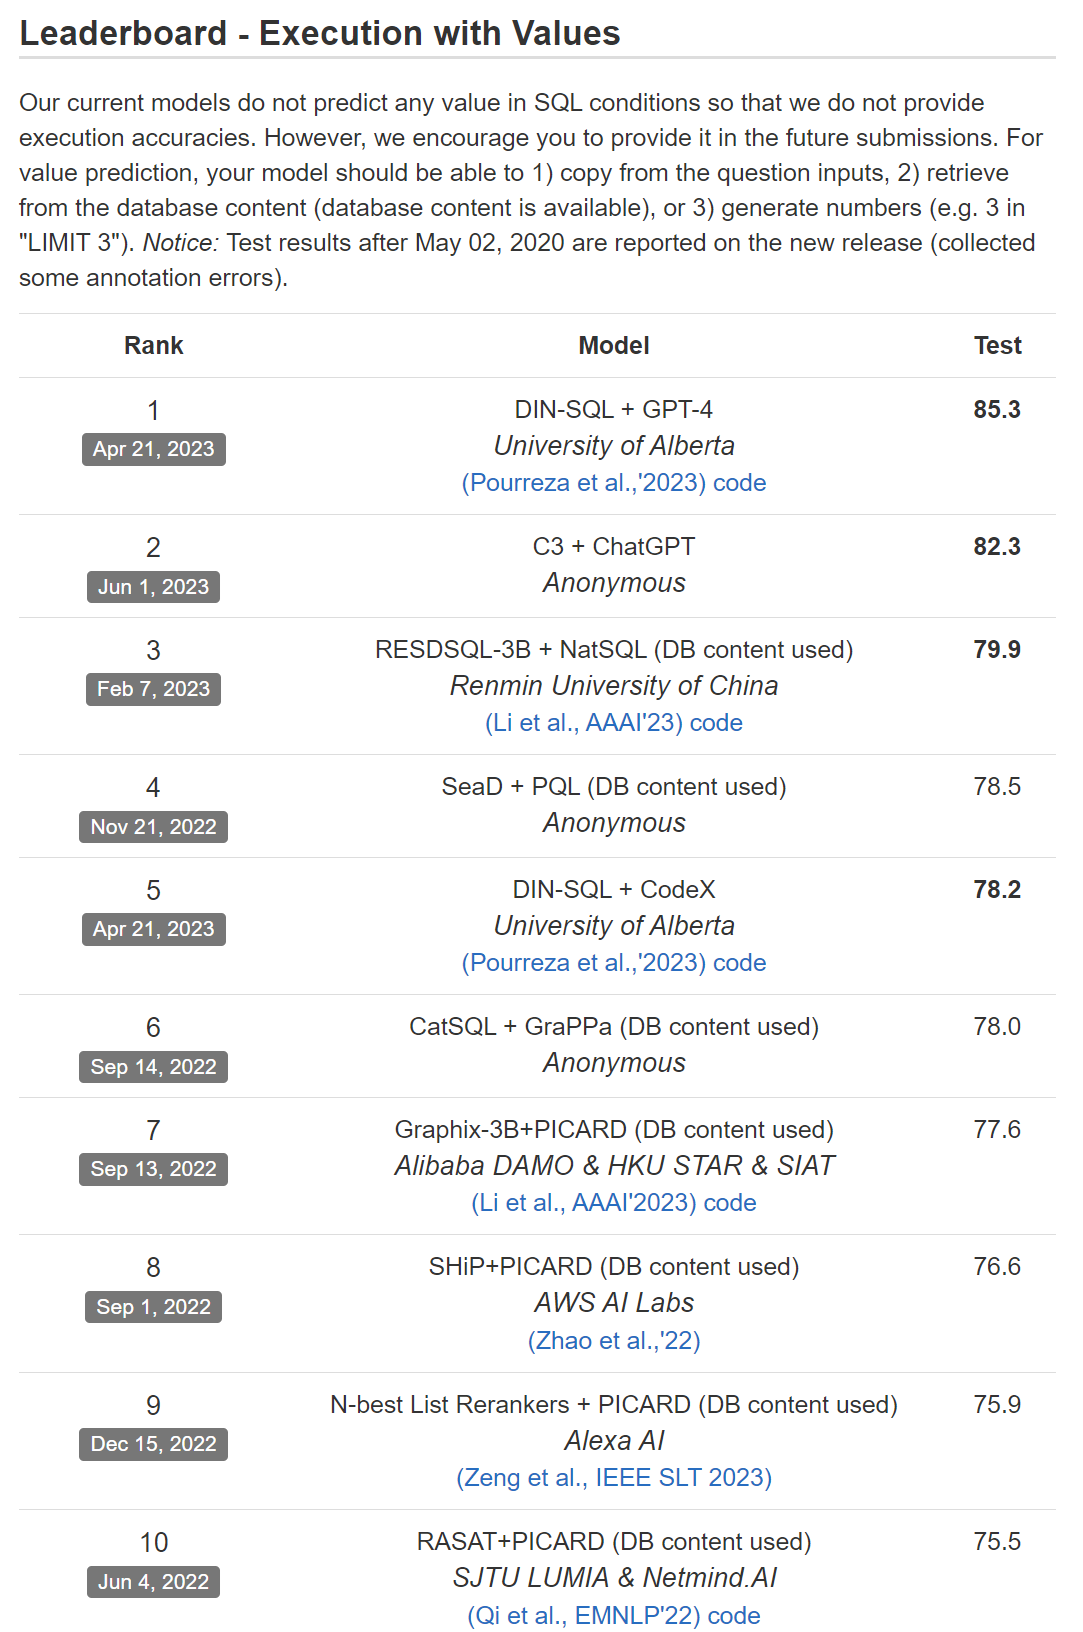1083x1632 pixels.
Task: Select the C3 + ChatGPT model name
Action: point(614,547)
